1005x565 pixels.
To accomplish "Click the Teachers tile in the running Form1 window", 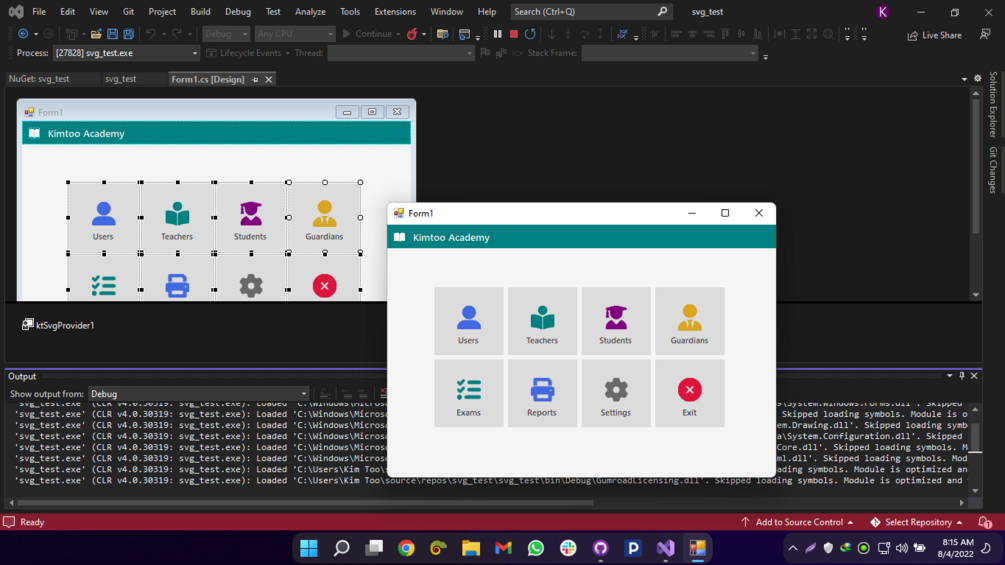I will (542, 321).
